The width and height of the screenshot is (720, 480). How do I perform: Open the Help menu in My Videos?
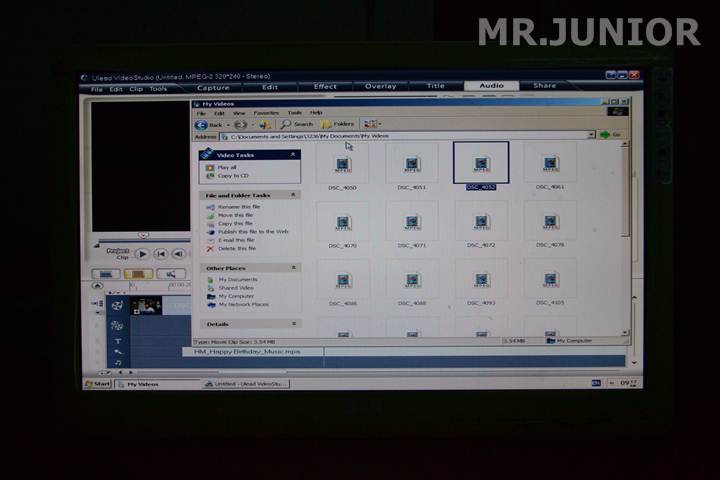click(316, 112)
